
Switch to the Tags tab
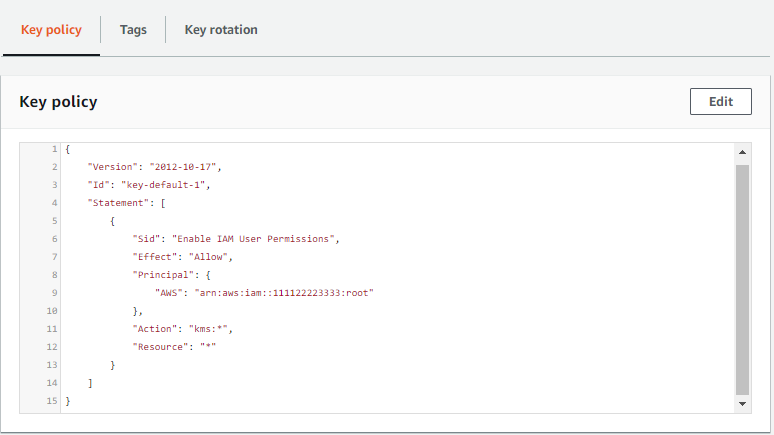point(133,30)
